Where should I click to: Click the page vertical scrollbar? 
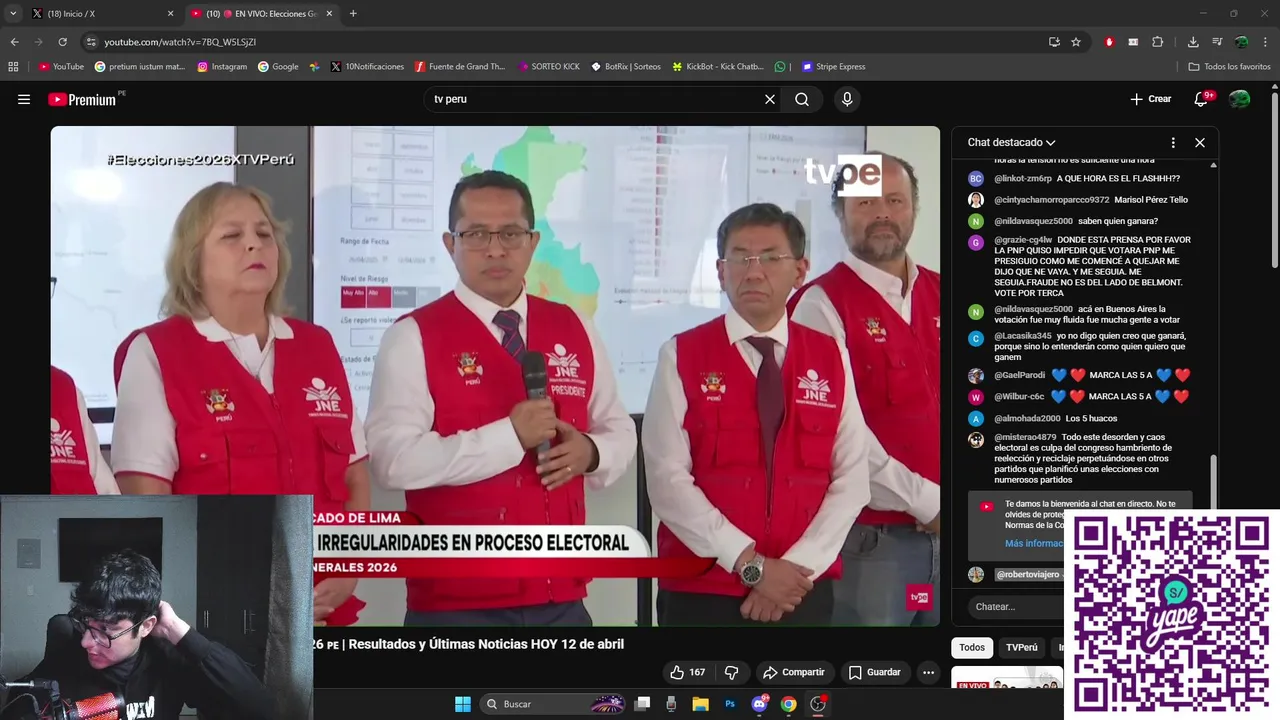click(1274, 180)
